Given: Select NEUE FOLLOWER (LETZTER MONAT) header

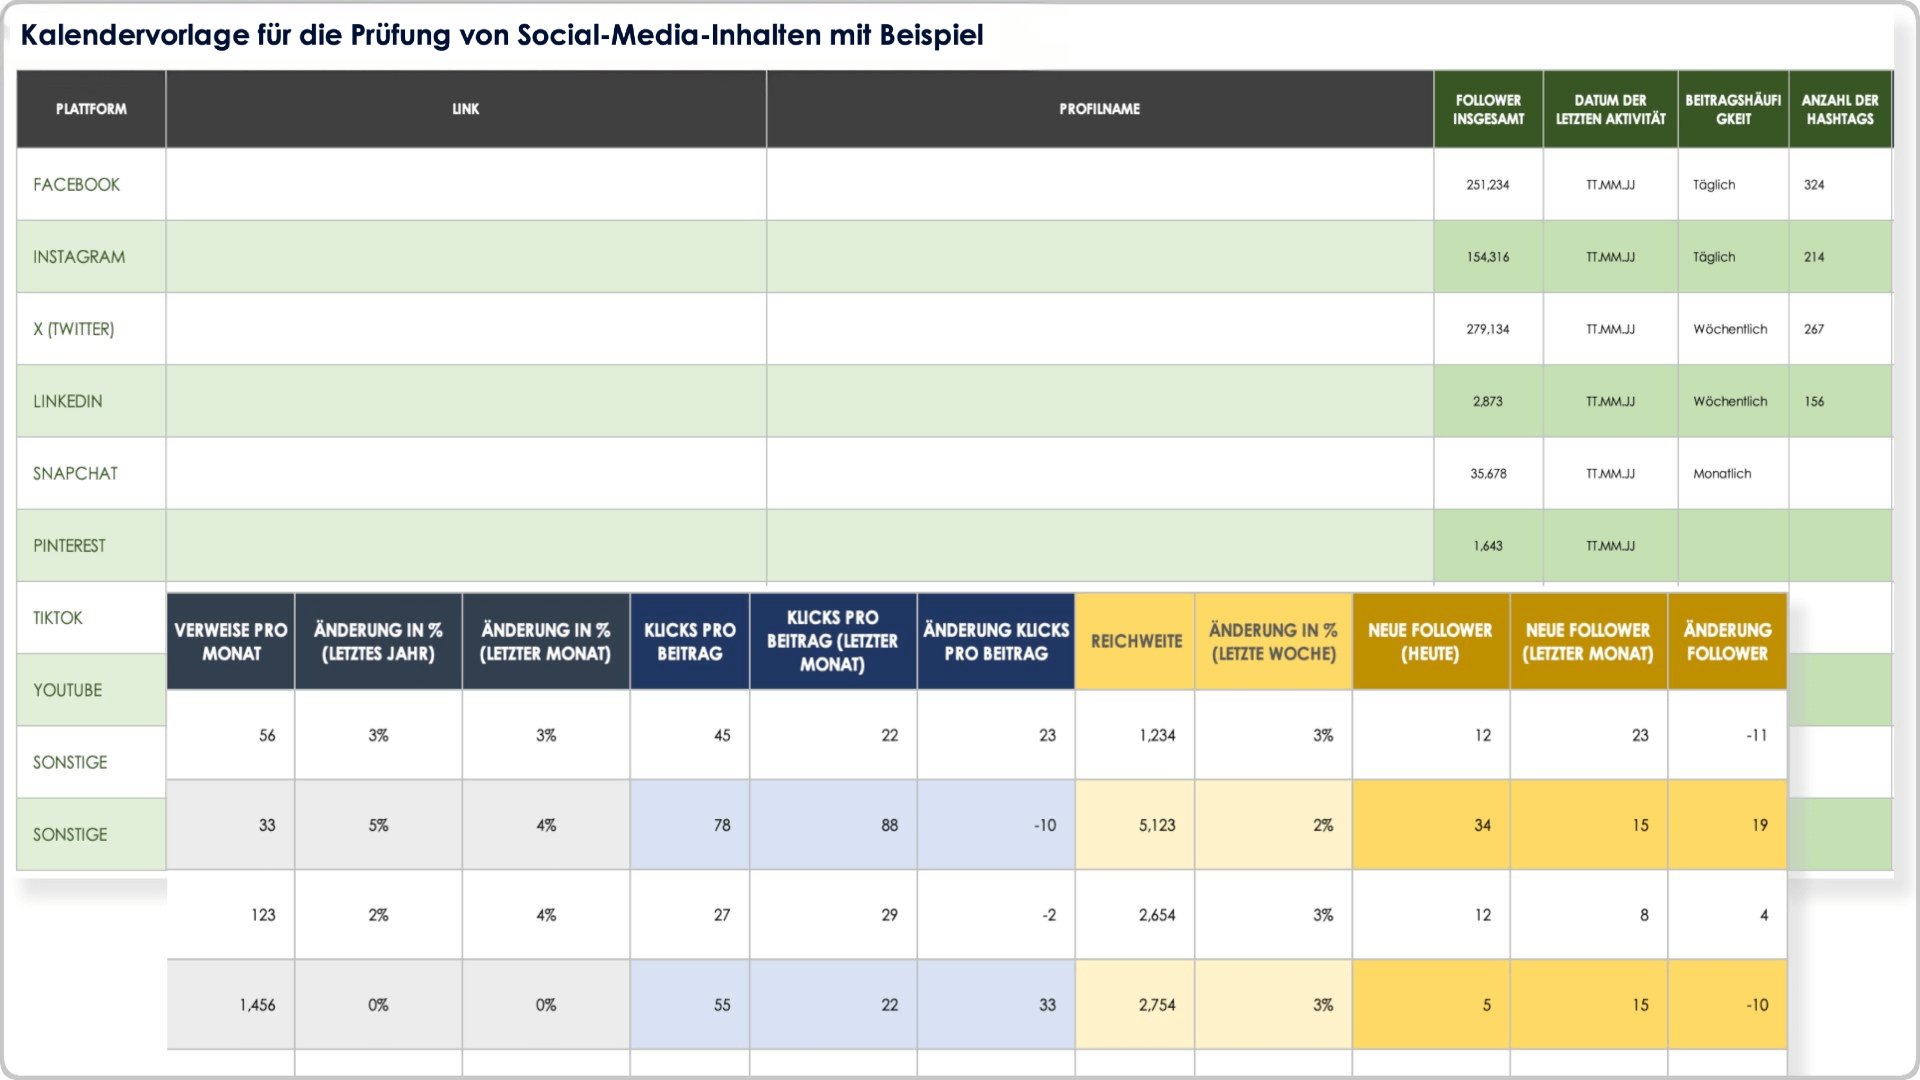Looking at the screenshot, I should tap(1588, 641).
